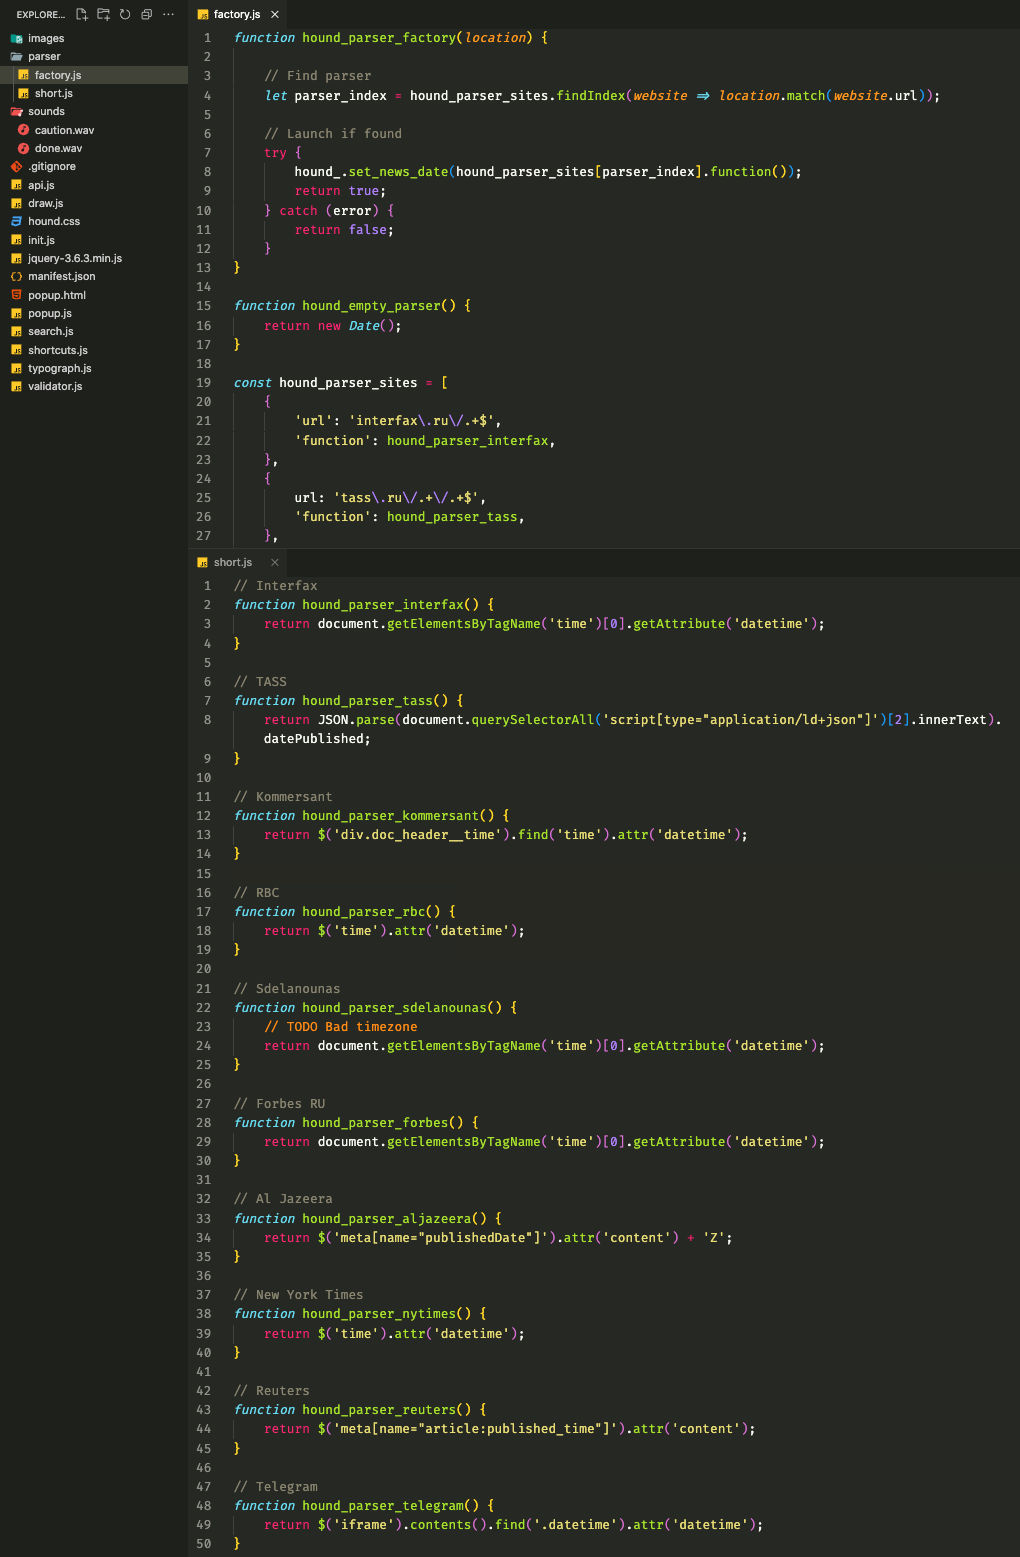
Task: Collapse all folders in Explorer
Action: pos(146,14)
